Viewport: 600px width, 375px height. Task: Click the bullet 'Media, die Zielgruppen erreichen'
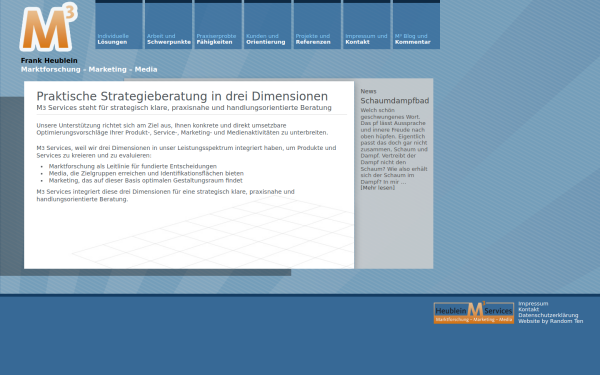click(x=146, y=173)
